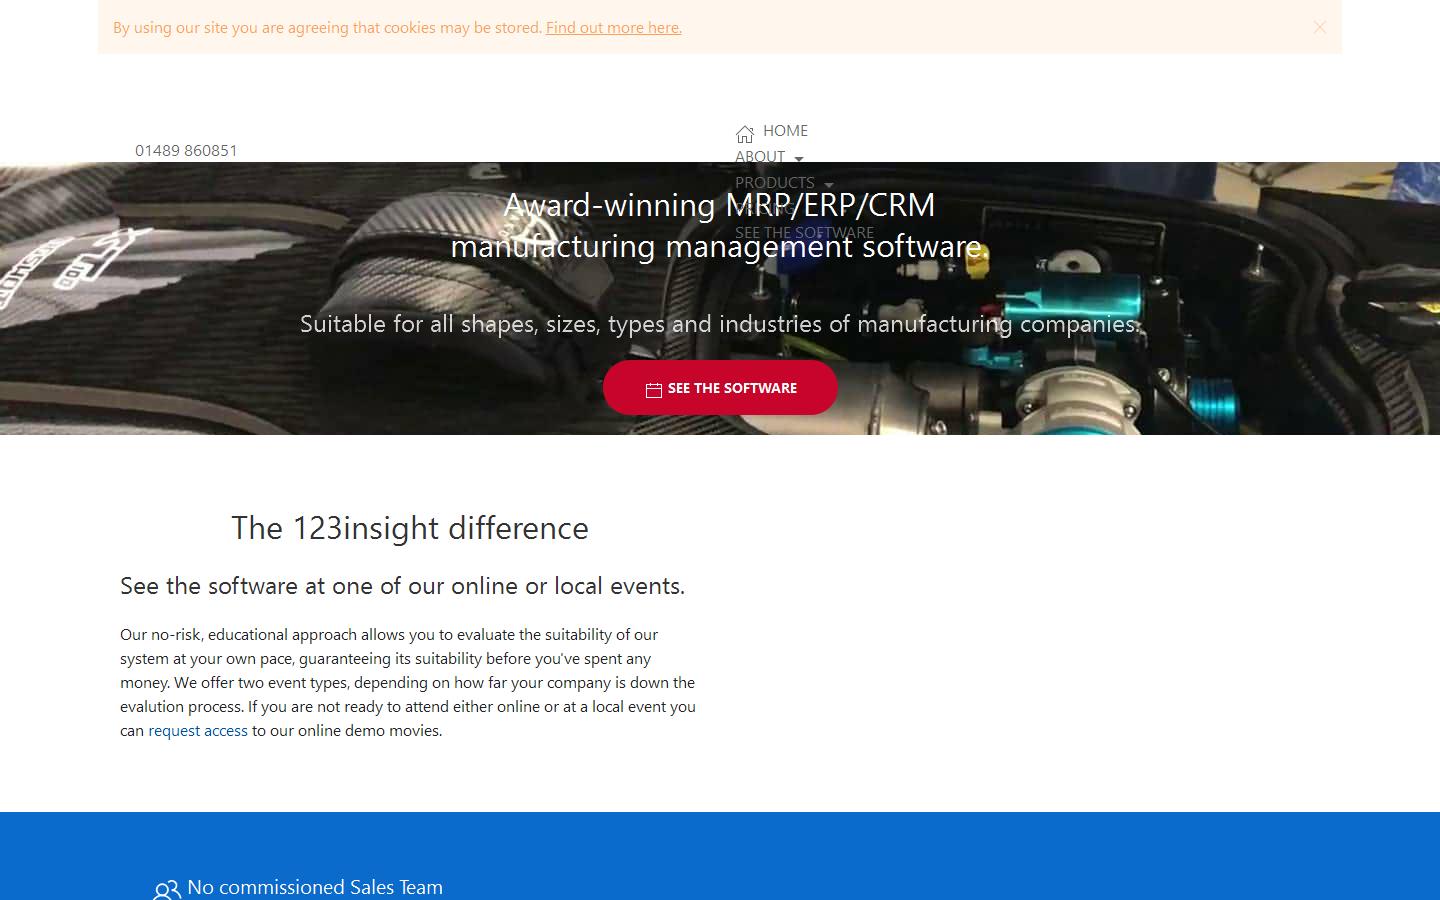Click the 'The 123insight difference' heading

click(409, 528)
